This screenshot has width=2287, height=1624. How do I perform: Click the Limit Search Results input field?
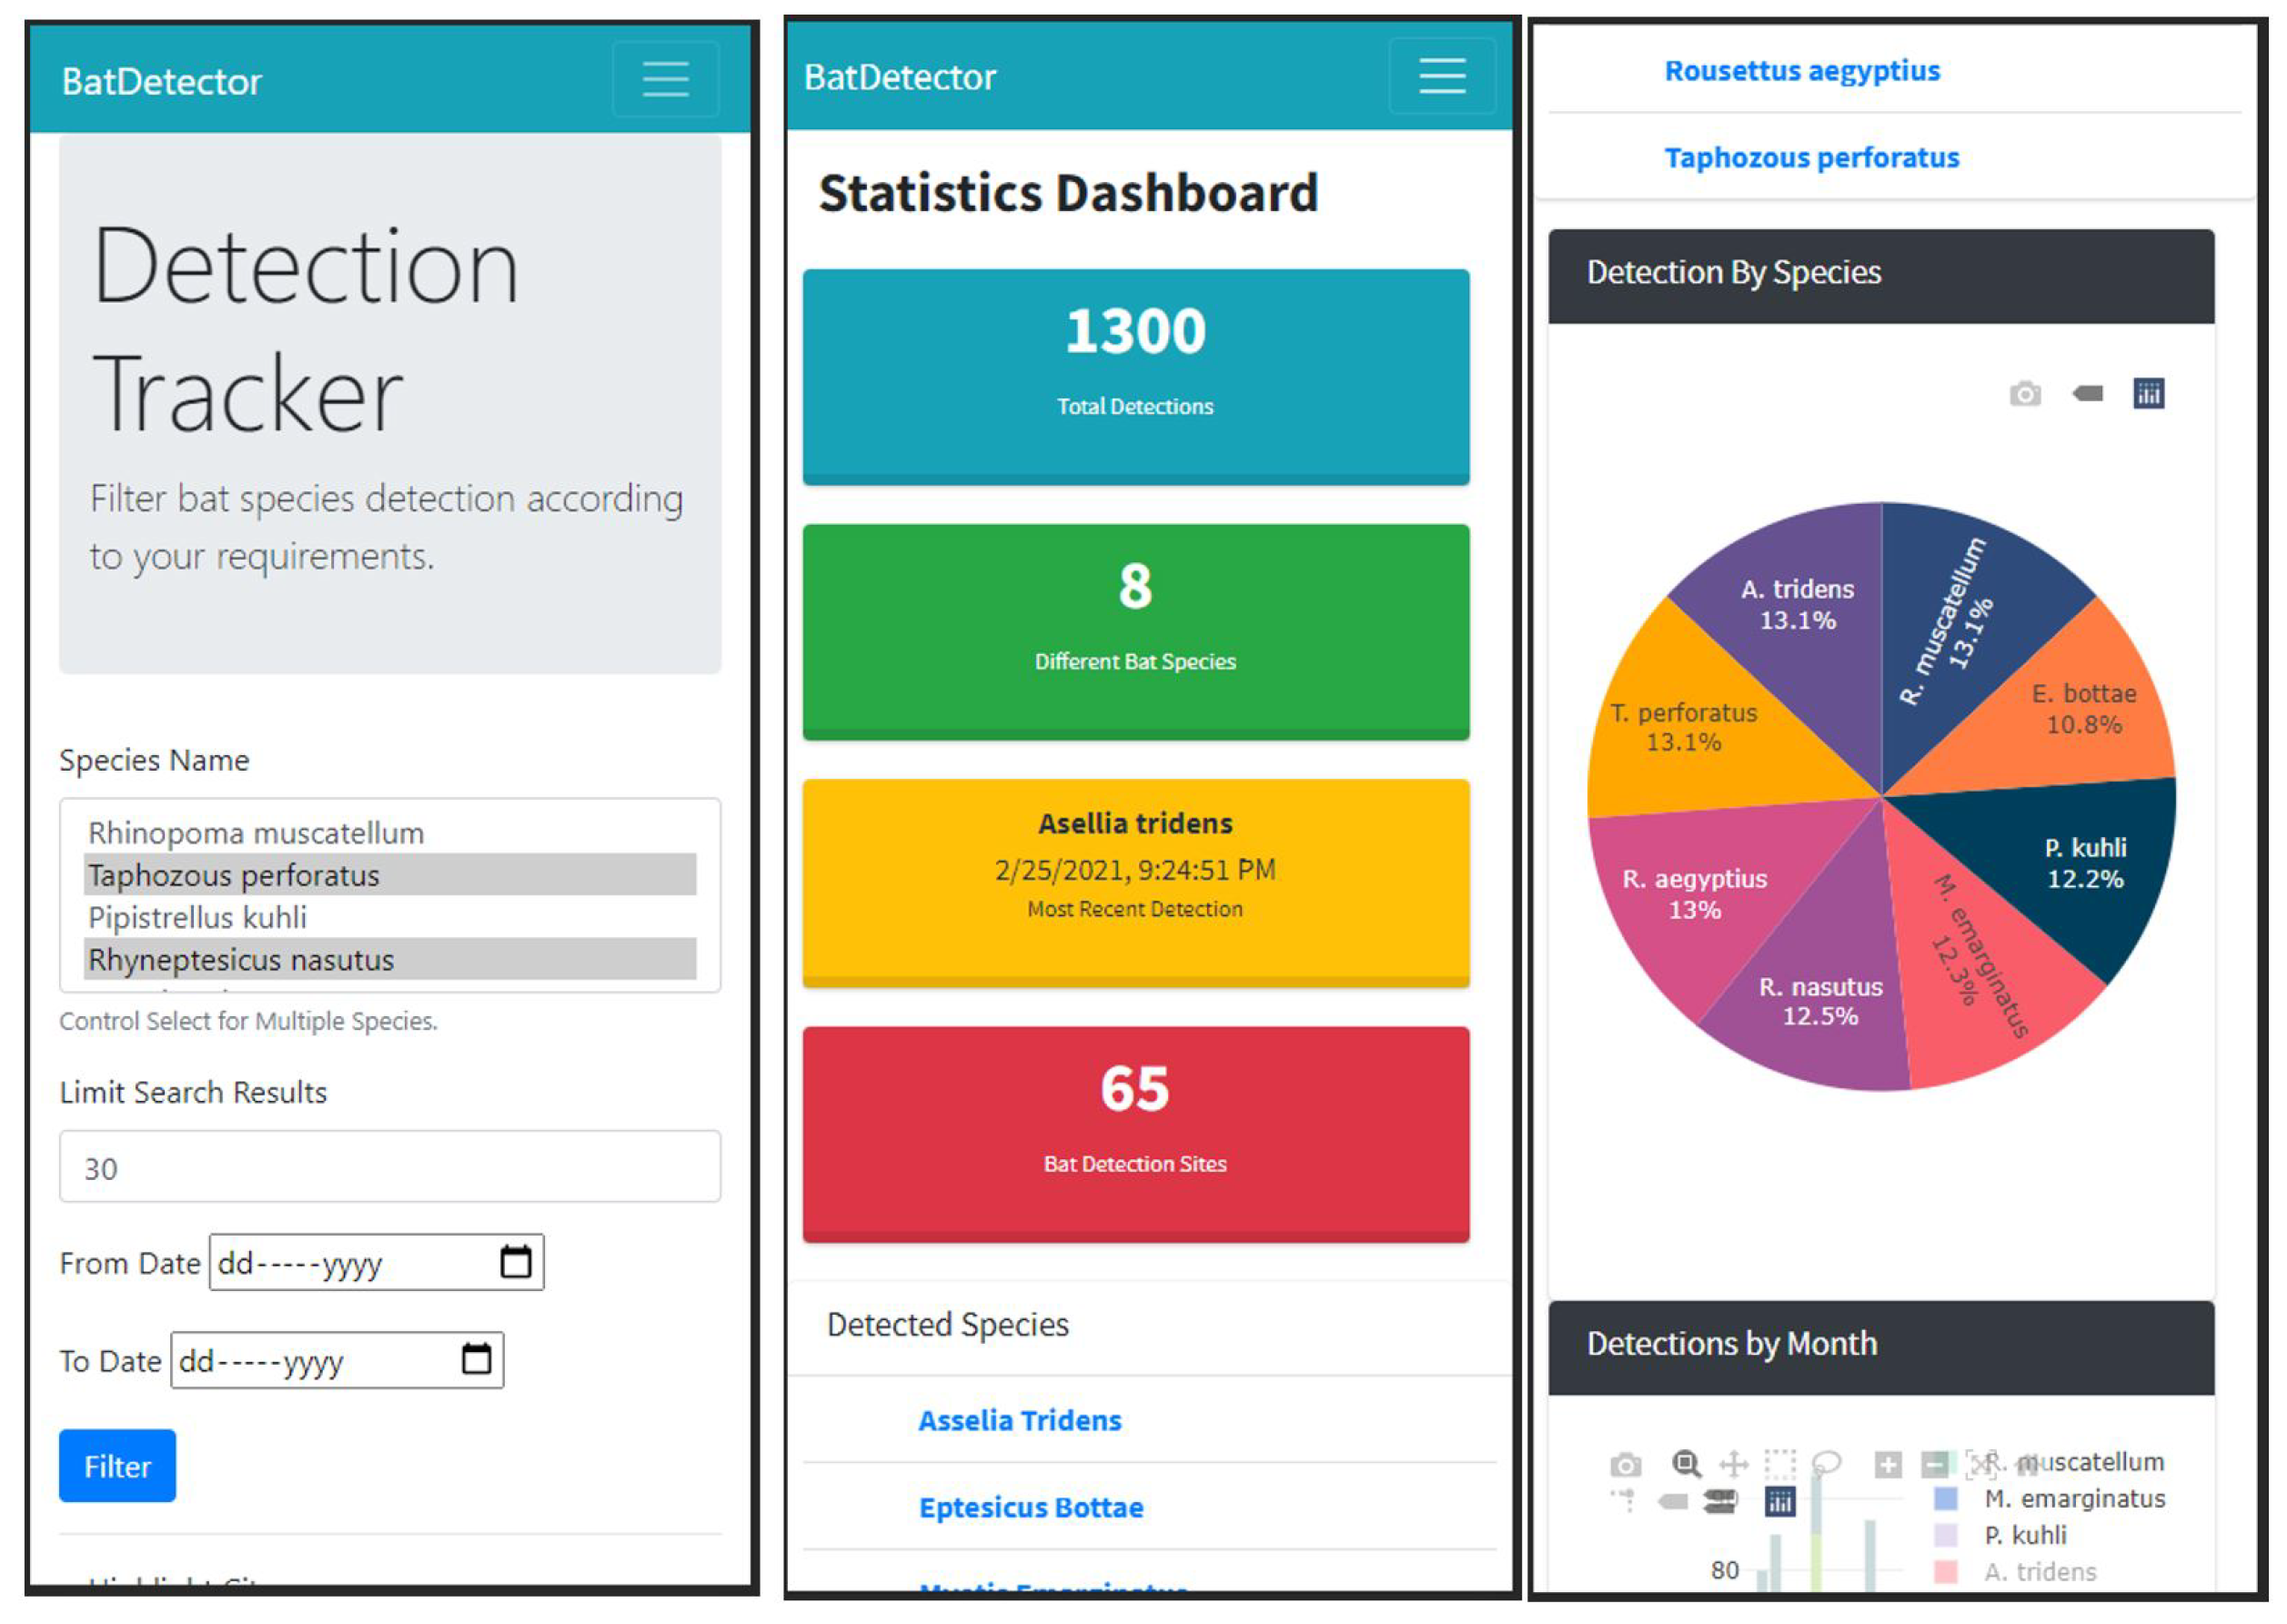click(x=389, y=1167)
